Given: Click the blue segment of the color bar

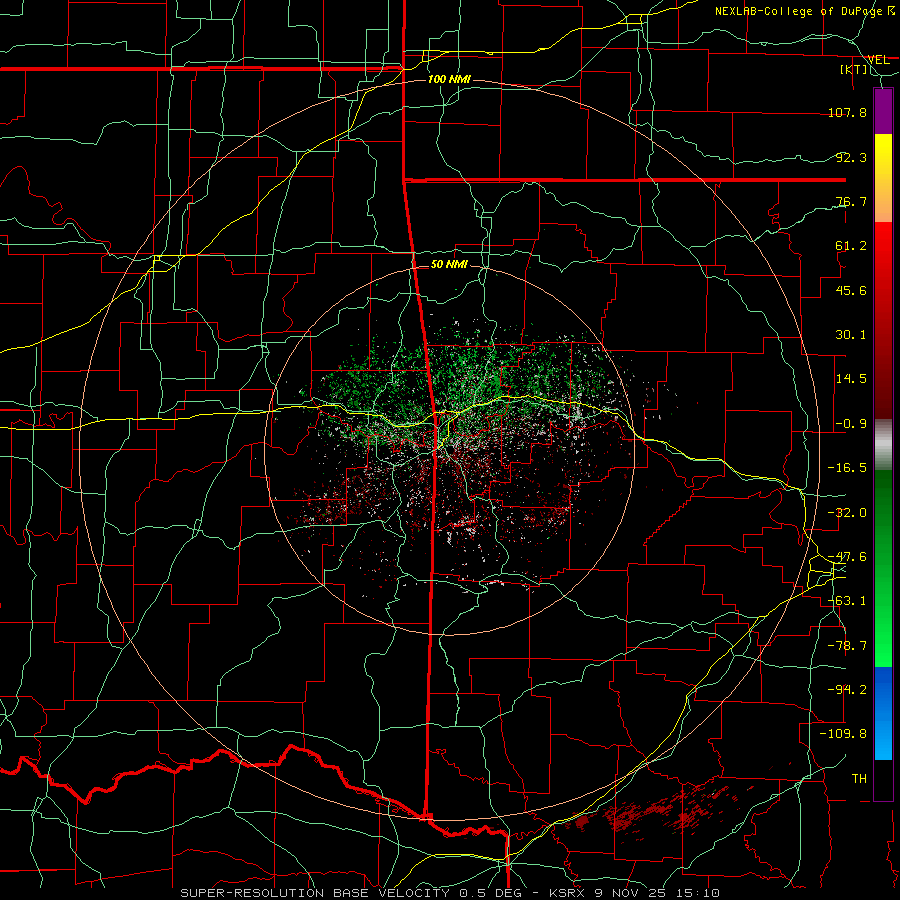Looking at the screenshot, I should [x=883, y=713].
